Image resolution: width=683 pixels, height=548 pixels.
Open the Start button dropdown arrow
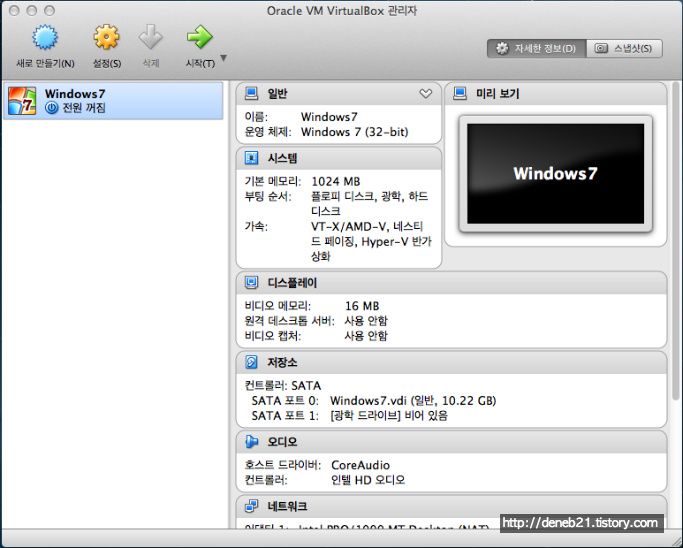(x=223, y=58)
